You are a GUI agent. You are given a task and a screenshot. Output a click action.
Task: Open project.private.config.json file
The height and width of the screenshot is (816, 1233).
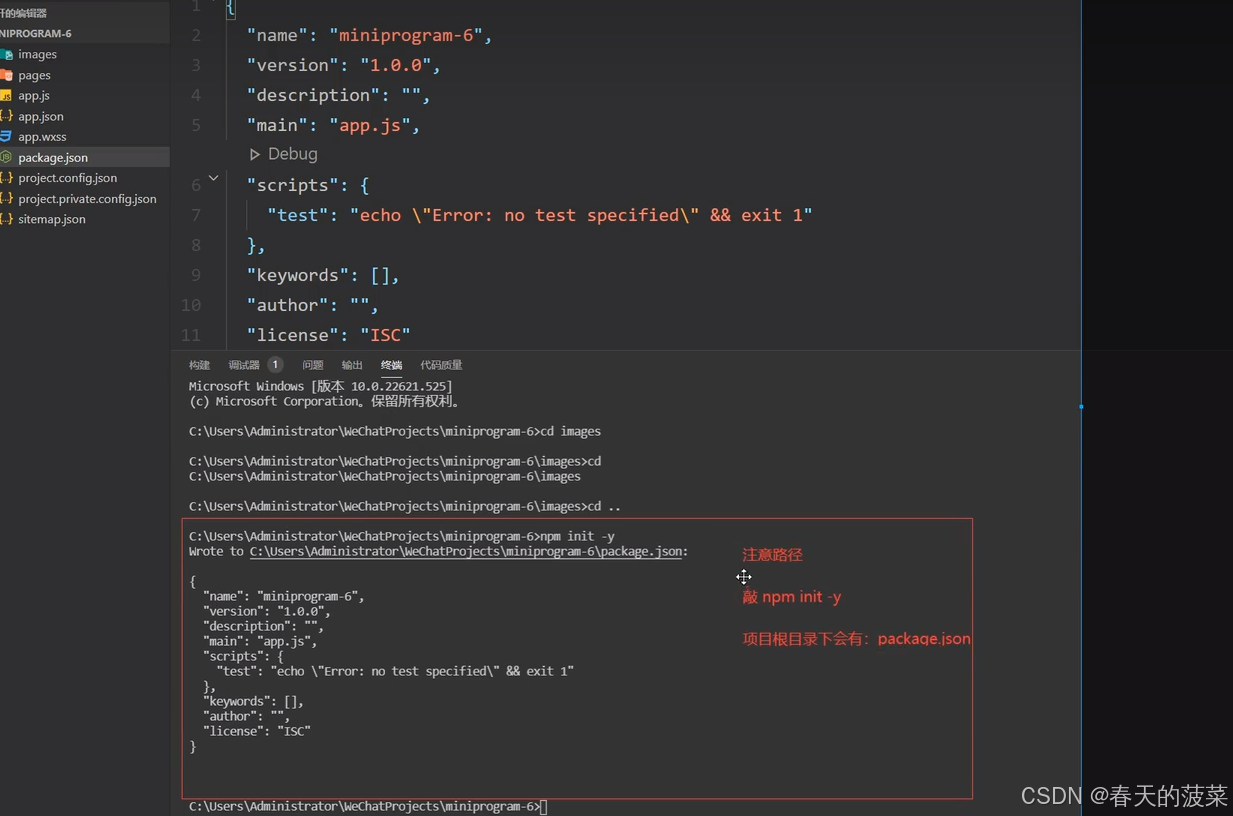(x=85, y=198)
